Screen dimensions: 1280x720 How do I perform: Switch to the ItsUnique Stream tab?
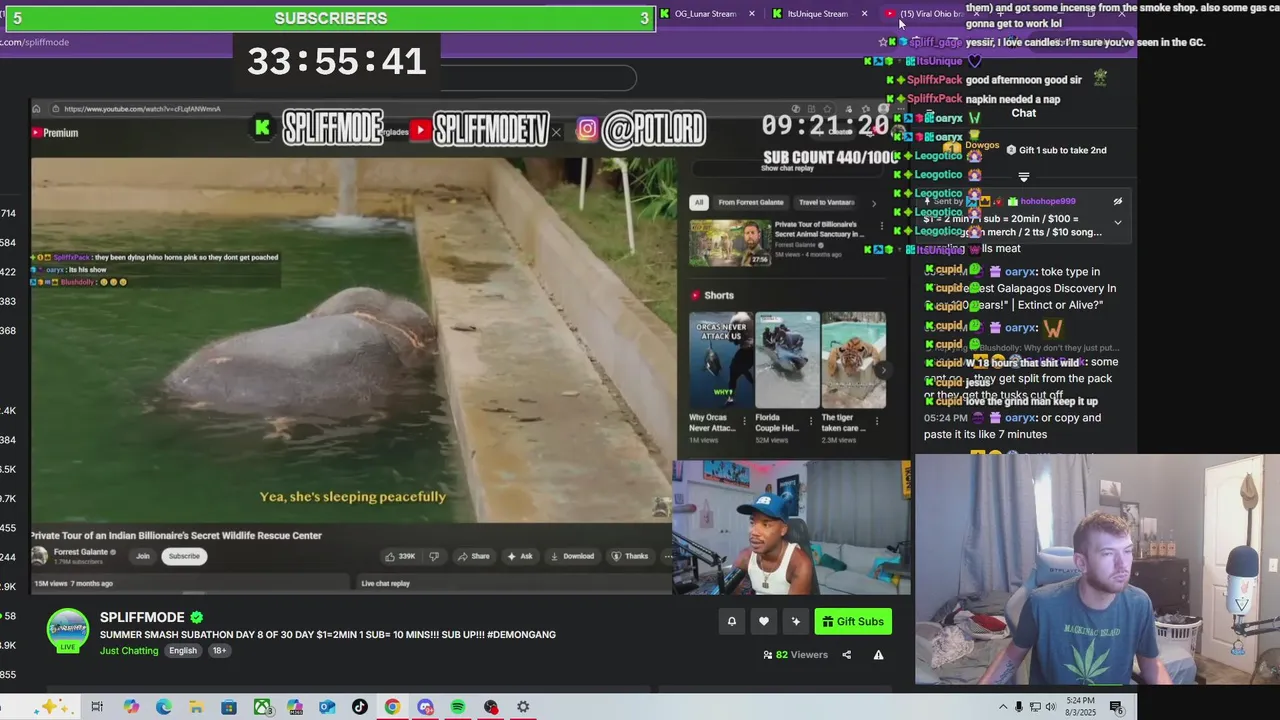tap(817, 14)
